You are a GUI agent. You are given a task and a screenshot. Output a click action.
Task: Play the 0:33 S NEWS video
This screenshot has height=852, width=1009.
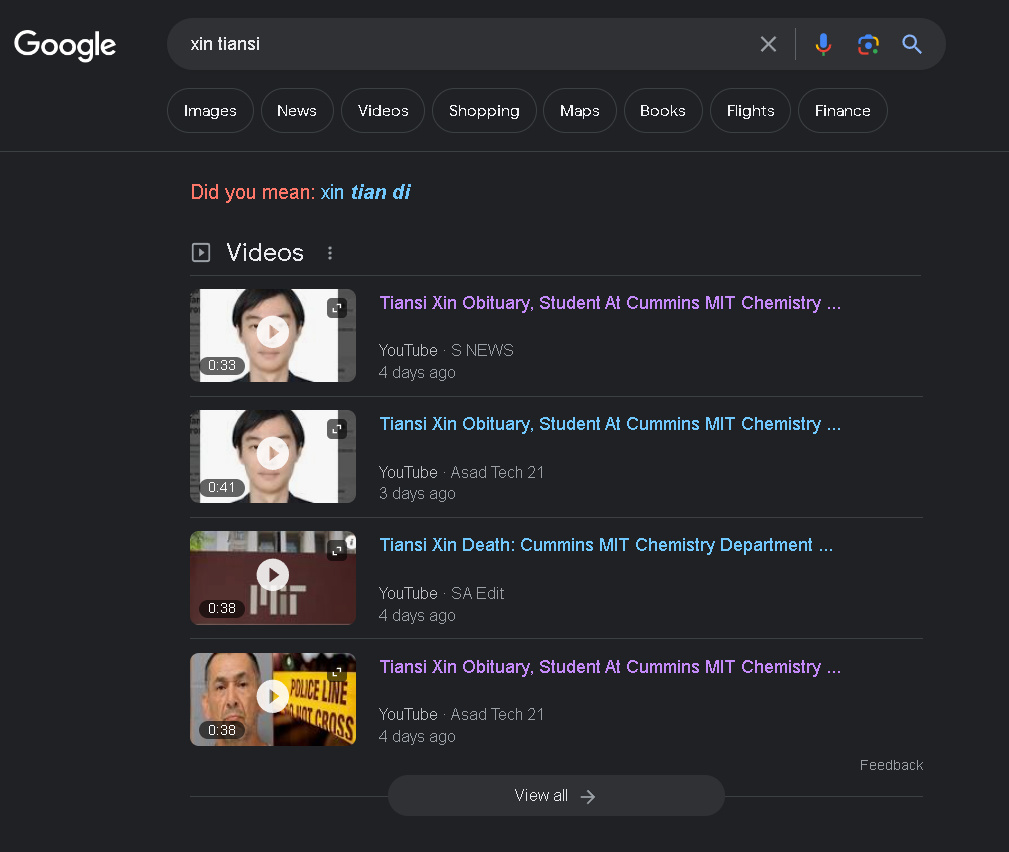coord(273,332)
